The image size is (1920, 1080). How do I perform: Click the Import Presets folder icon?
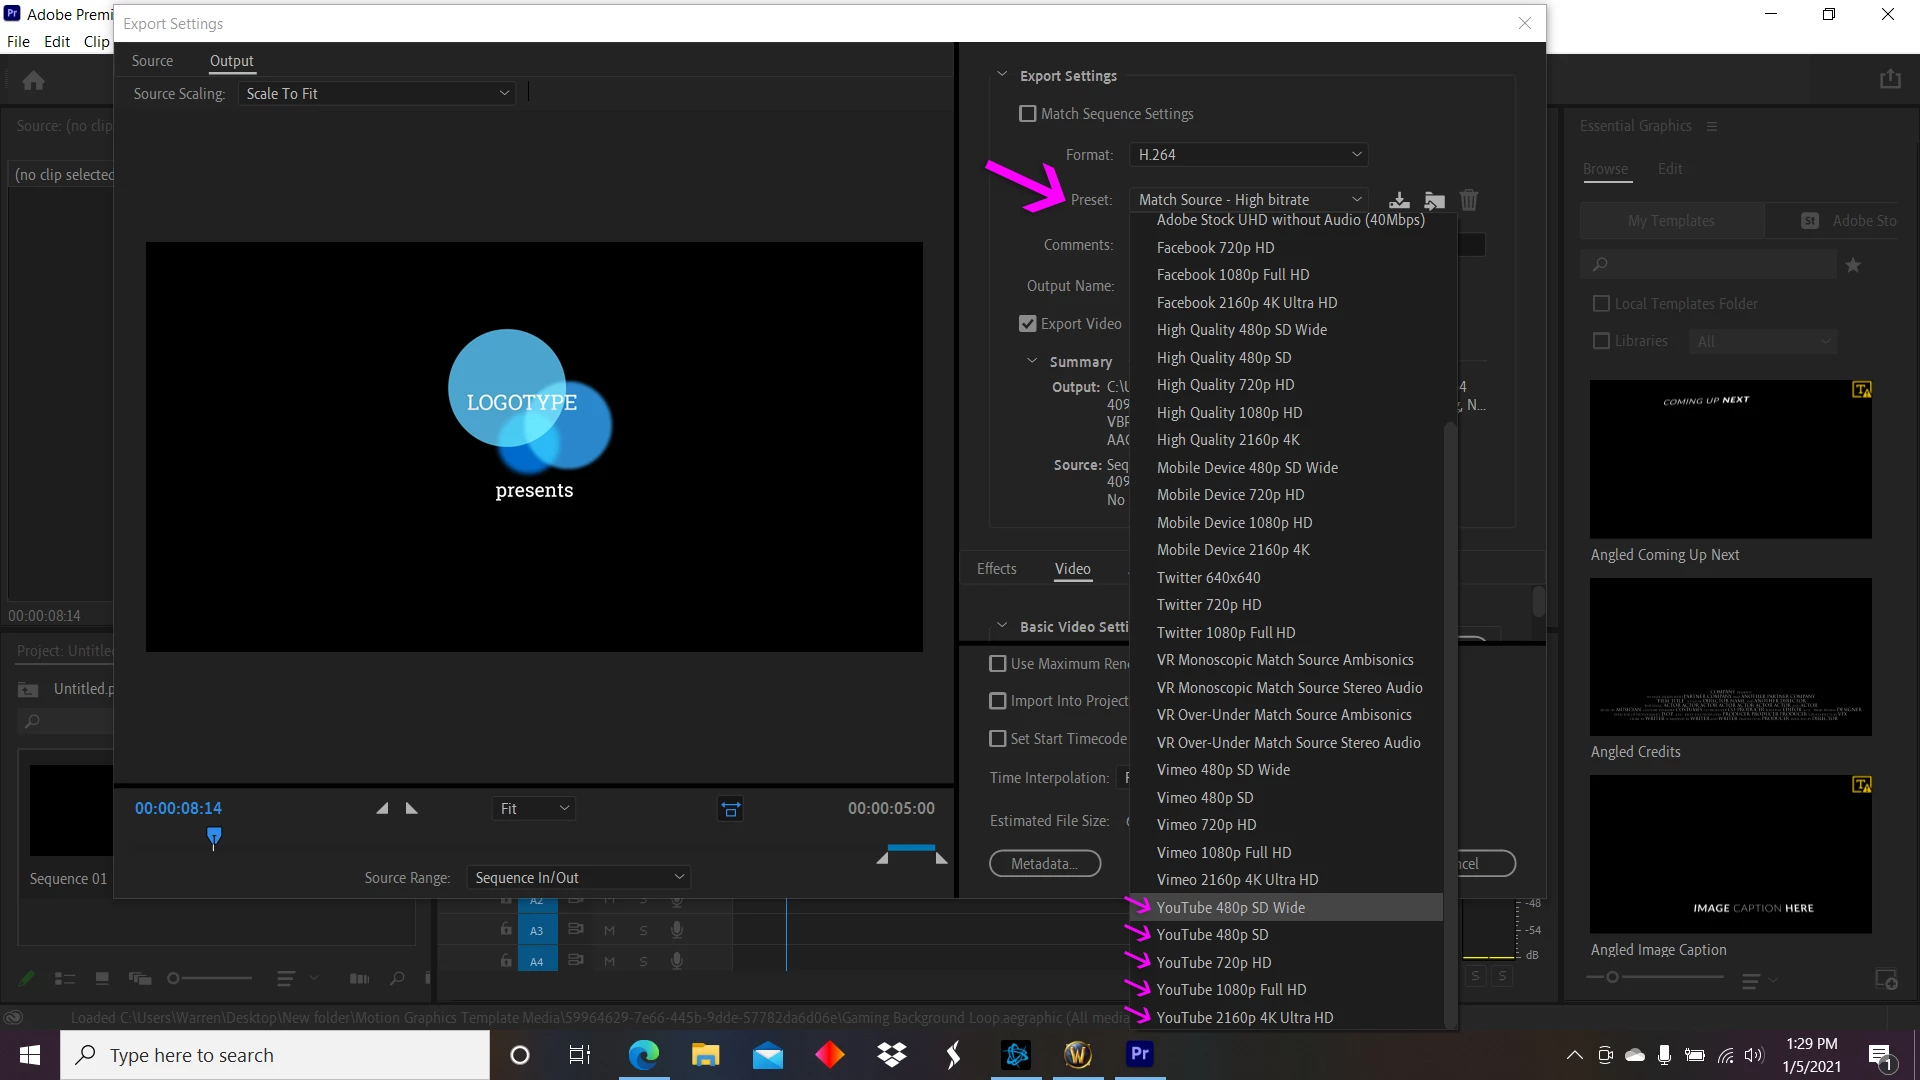click(x=1434, y=200)
